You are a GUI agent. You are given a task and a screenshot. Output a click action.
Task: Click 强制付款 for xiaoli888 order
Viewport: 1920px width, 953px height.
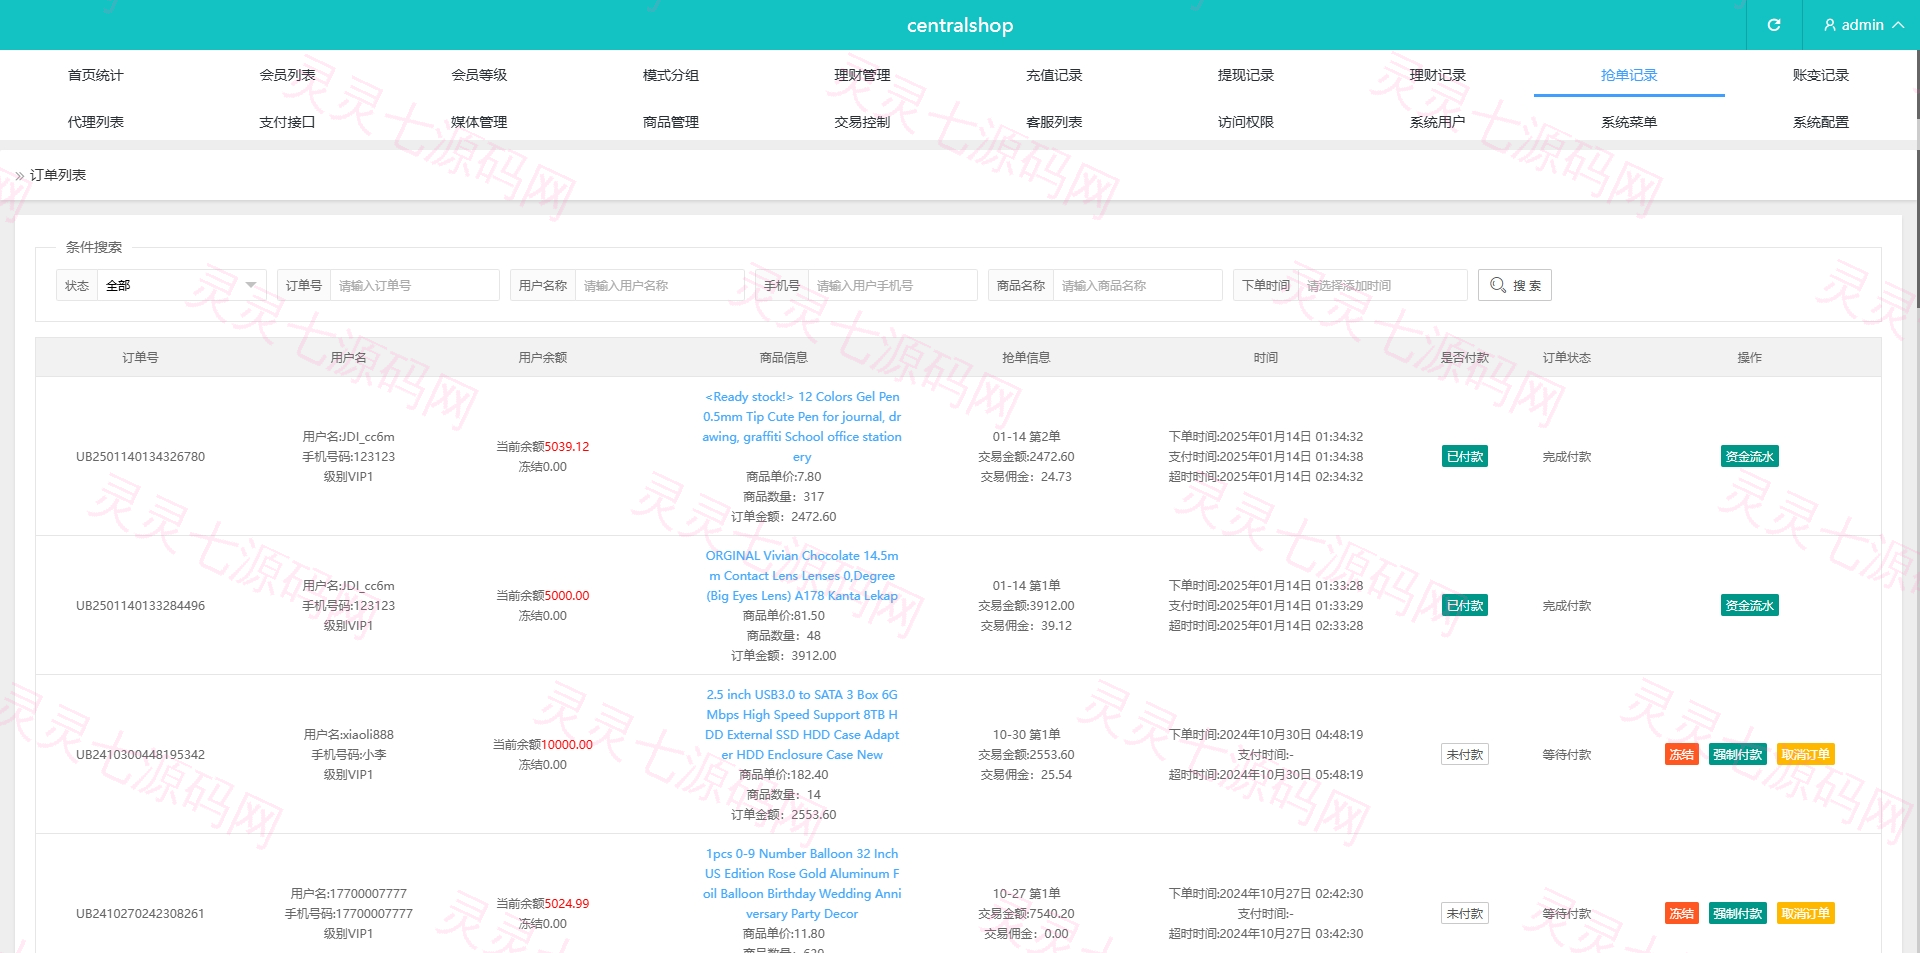[1737, 755]
